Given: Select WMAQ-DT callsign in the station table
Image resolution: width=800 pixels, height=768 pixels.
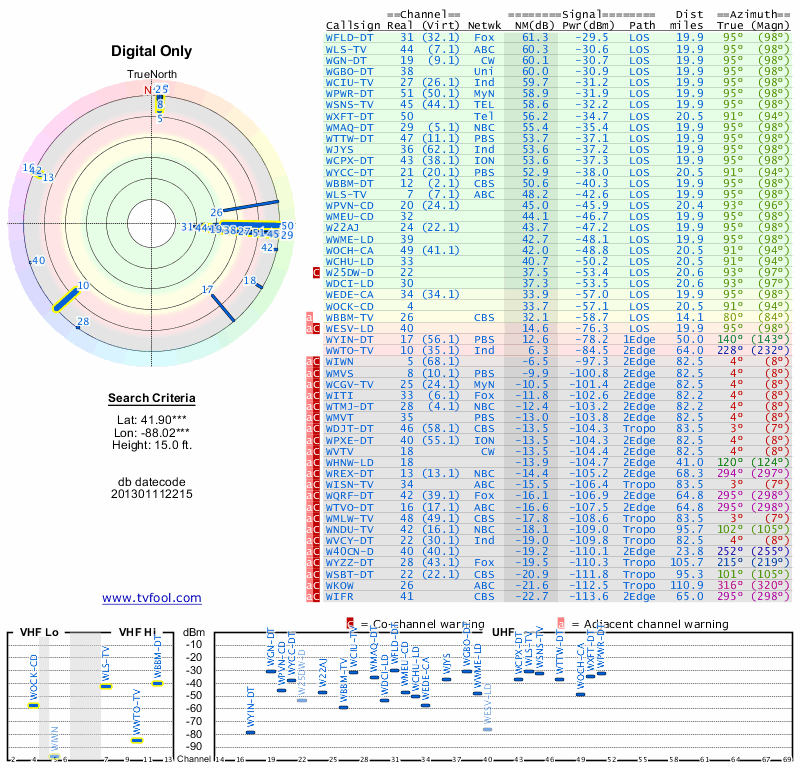Looking at the screenshot, I should coord(349,128).
